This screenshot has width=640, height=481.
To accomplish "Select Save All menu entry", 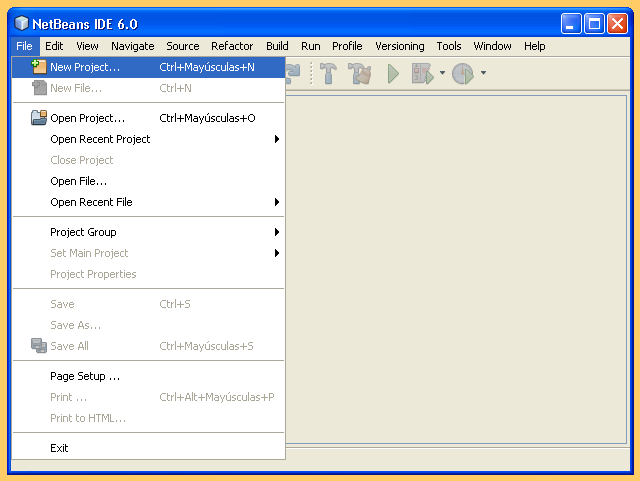I will pos(148,346).
